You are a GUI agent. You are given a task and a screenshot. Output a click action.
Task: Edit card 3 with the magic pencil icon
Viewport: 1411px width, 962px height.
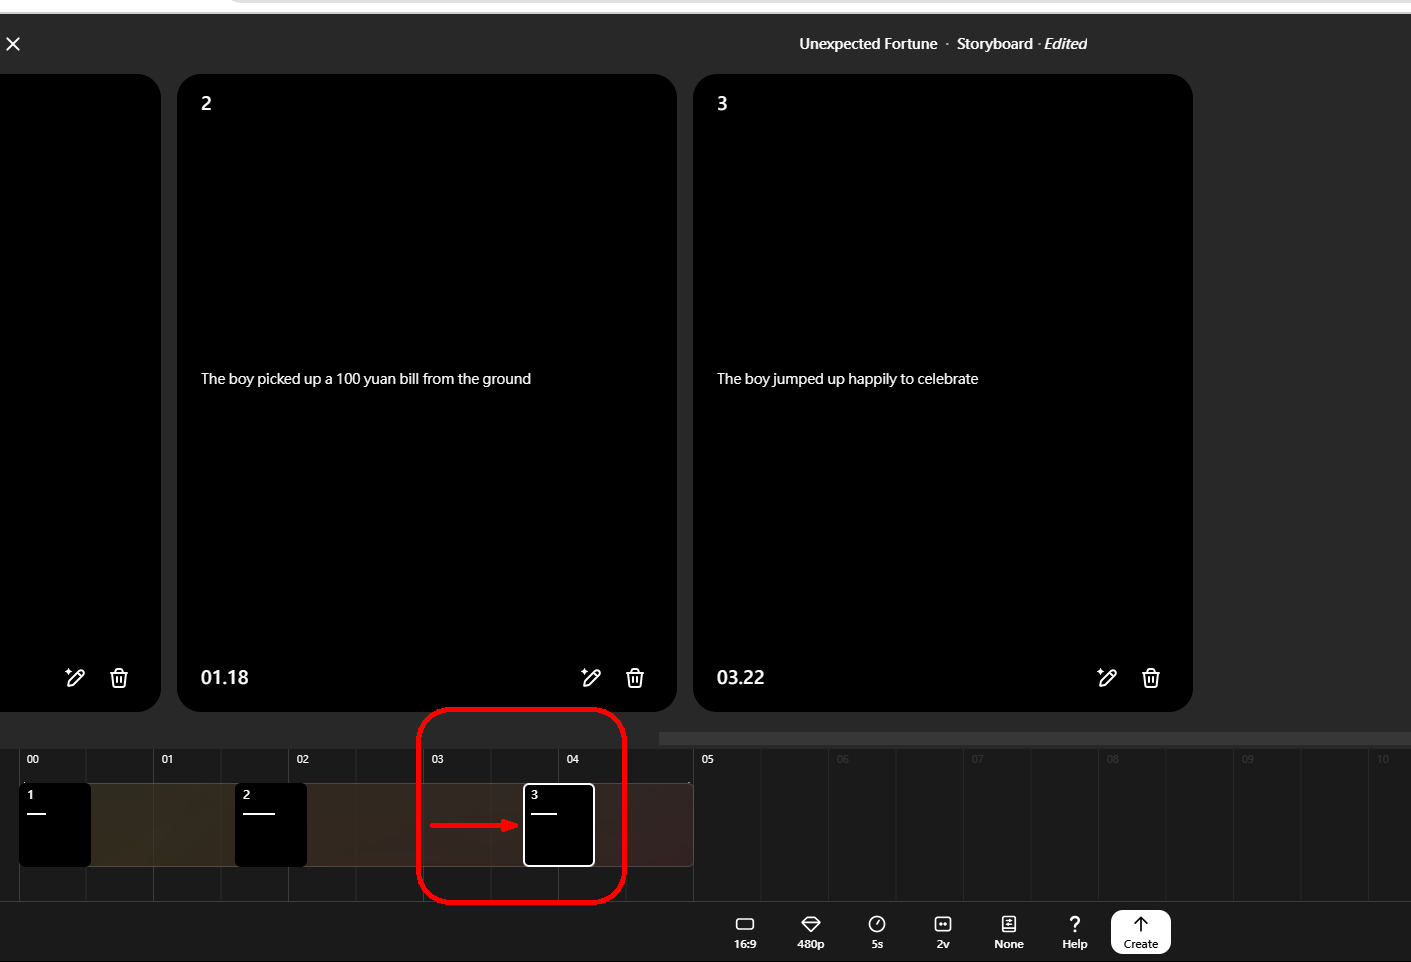click(x=1107, y=678)
